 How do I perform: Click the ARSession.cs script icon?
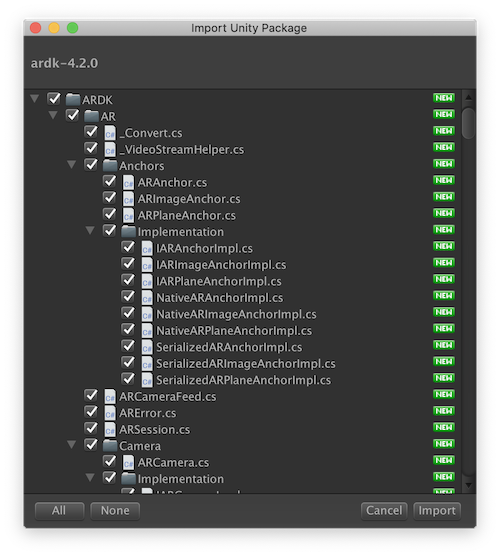110,430
